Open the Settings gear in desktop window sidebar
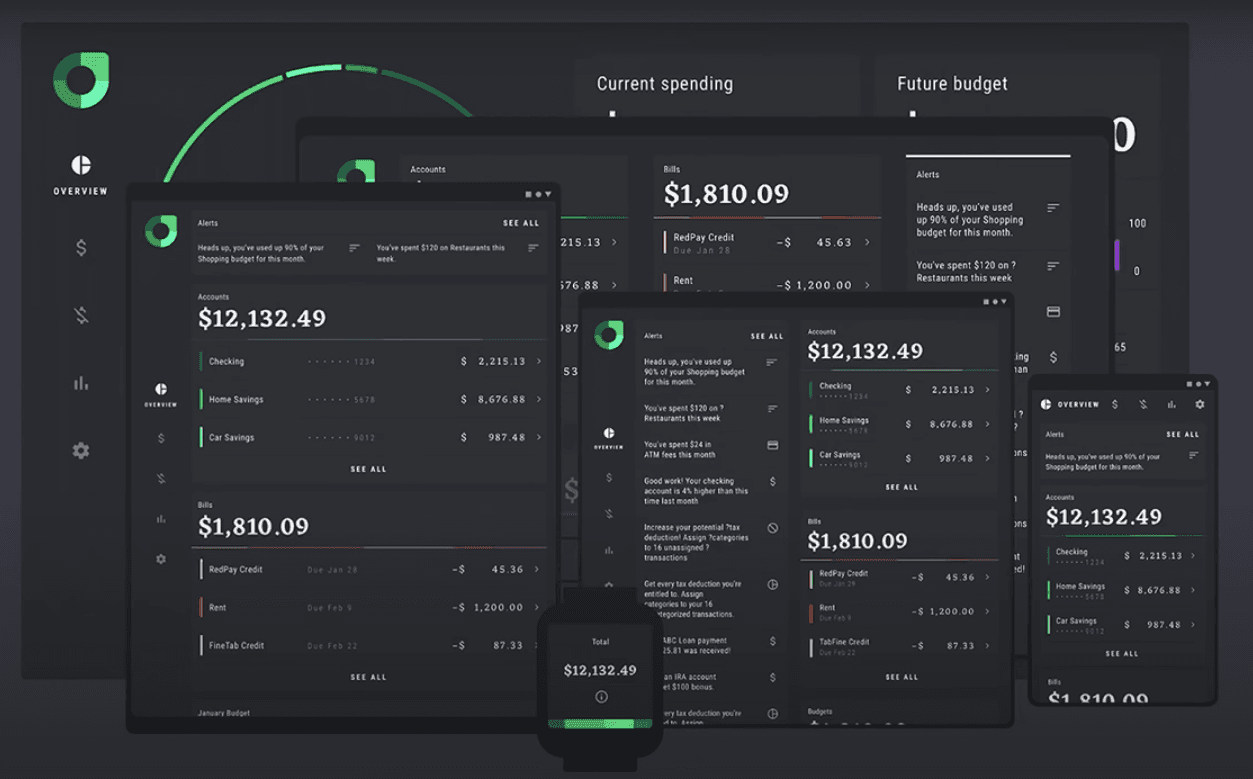The width and height of the screenshot is (1253, 779). pyautogui.click(x=81, y=451)
